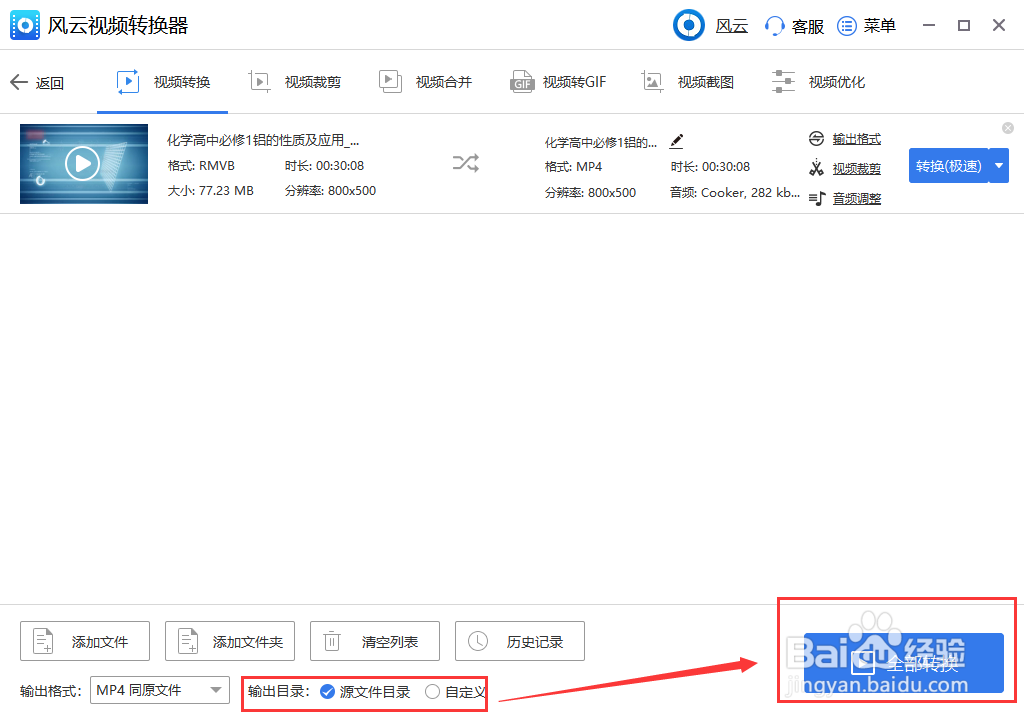Choose 自定义 as the output directory
Viewport: 1024px width, 720px height.
431,690
